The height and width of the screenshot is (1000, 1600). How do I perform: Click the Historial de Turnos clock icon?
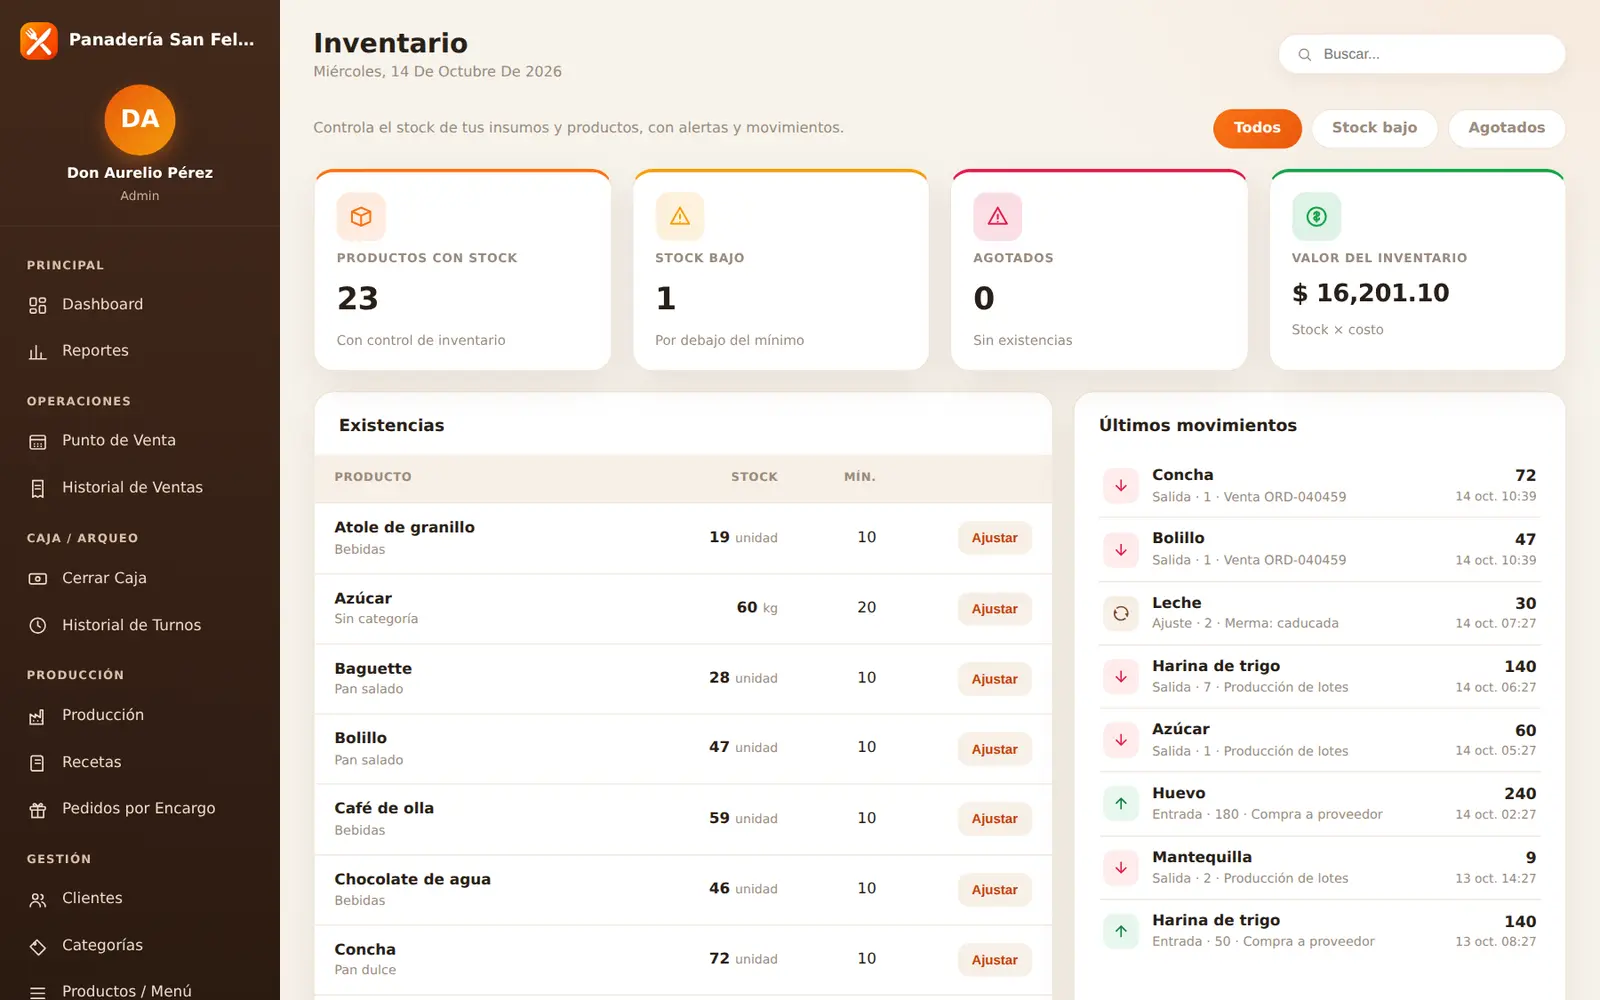point(38,625)
